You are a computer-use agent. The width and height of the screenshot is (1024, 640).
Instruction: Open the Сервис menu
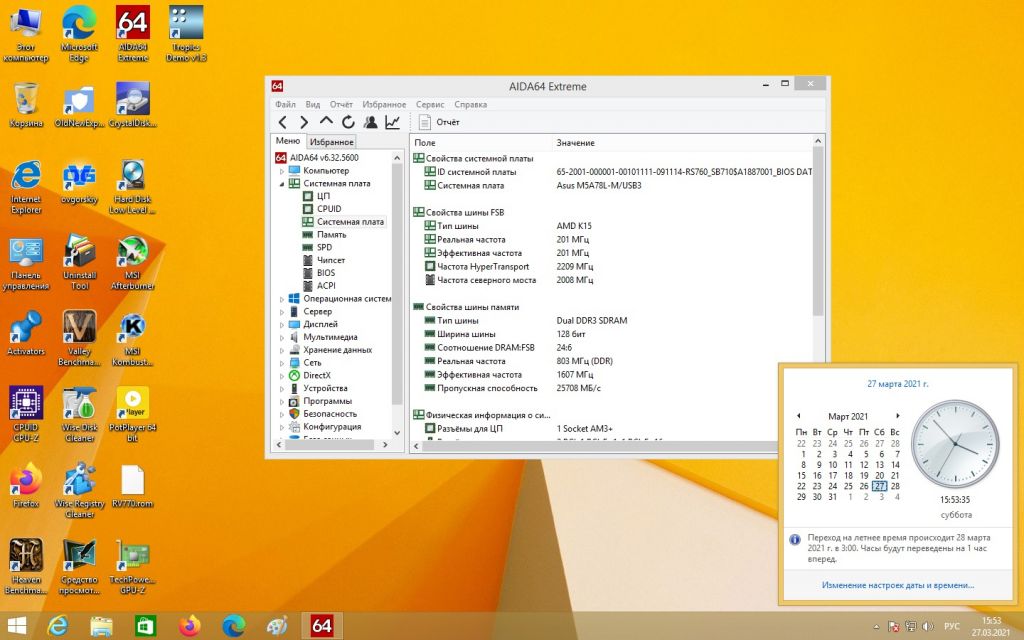point(430,104)
